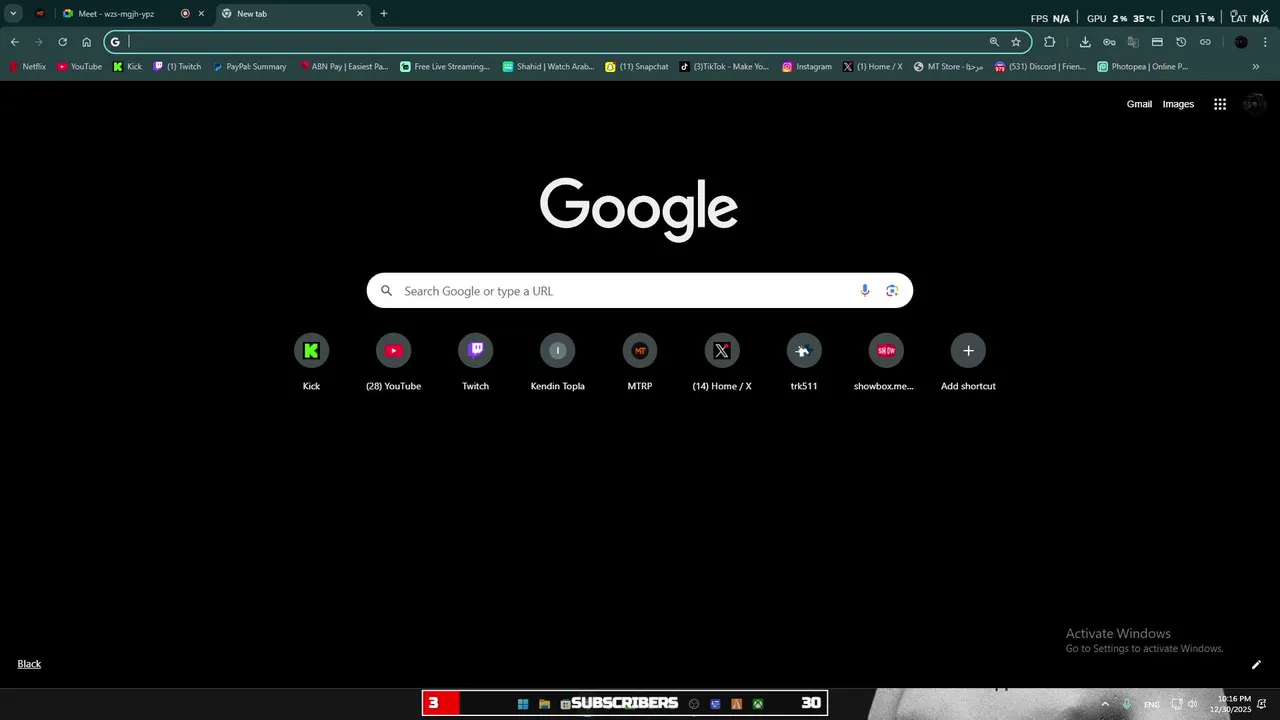Screen dimensions: 1280x720
Task: Open the Xbox app on taskbar
Action: point(758,704)
